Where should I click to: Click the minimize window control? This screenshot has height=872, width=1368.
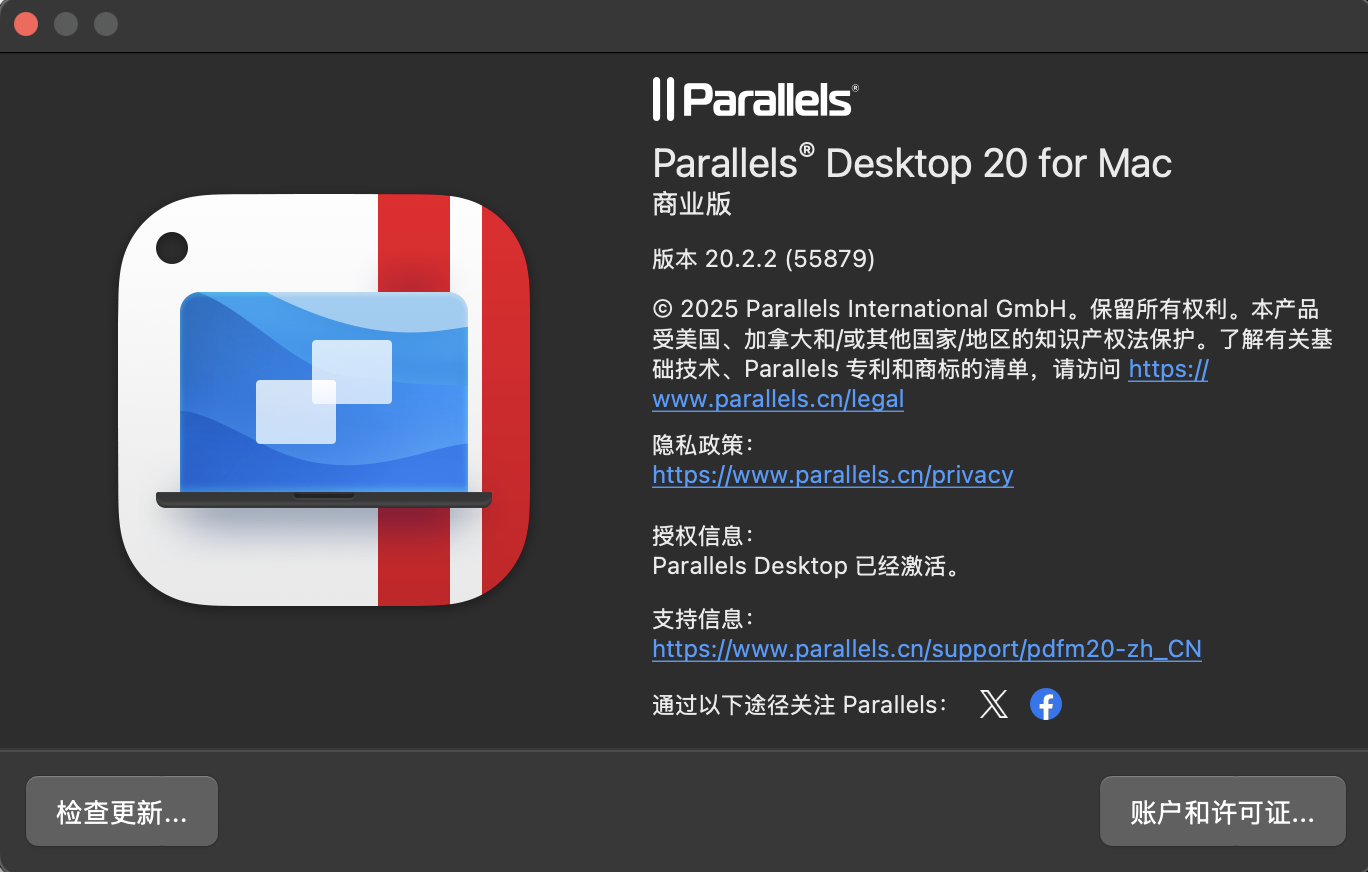[x=66, y=23]
